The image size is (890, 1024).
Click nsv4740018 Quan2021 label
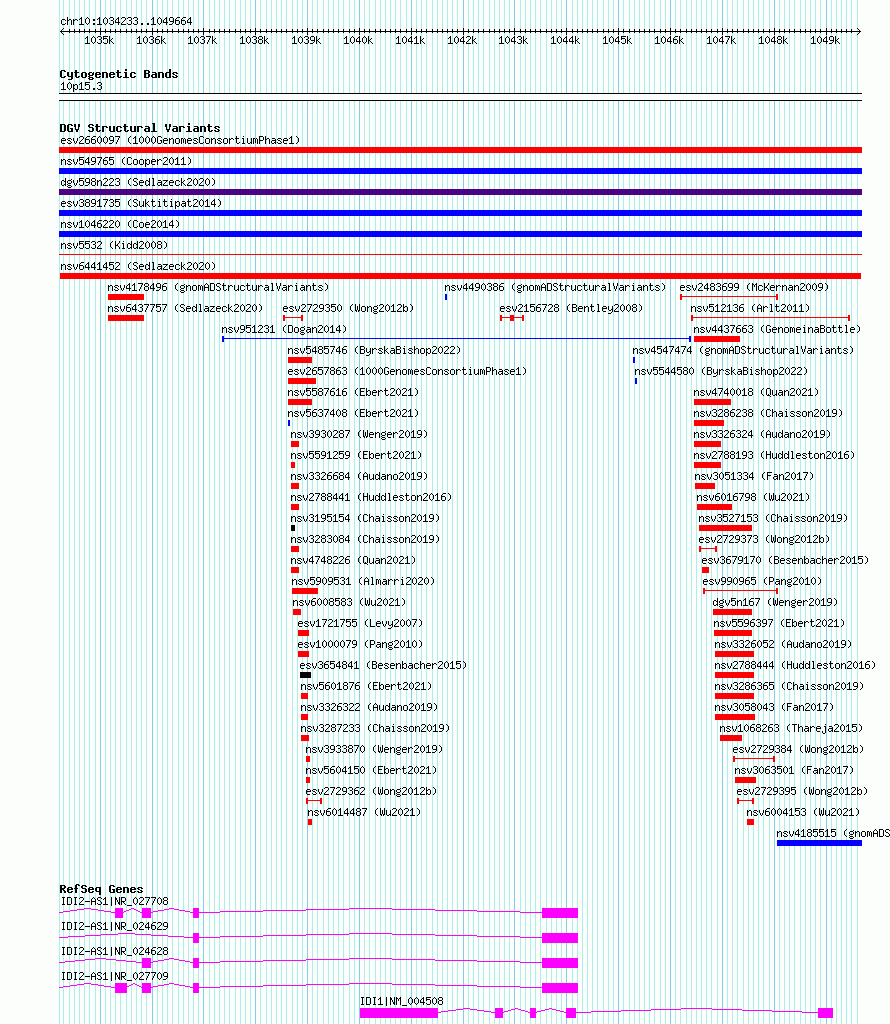[756, 392]
